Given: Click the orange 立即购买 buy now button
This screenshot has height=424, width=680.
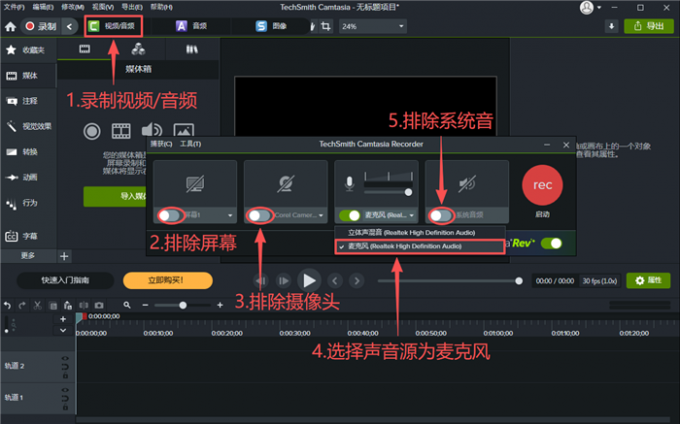Looking at the screenshot, I should (168, 280).
